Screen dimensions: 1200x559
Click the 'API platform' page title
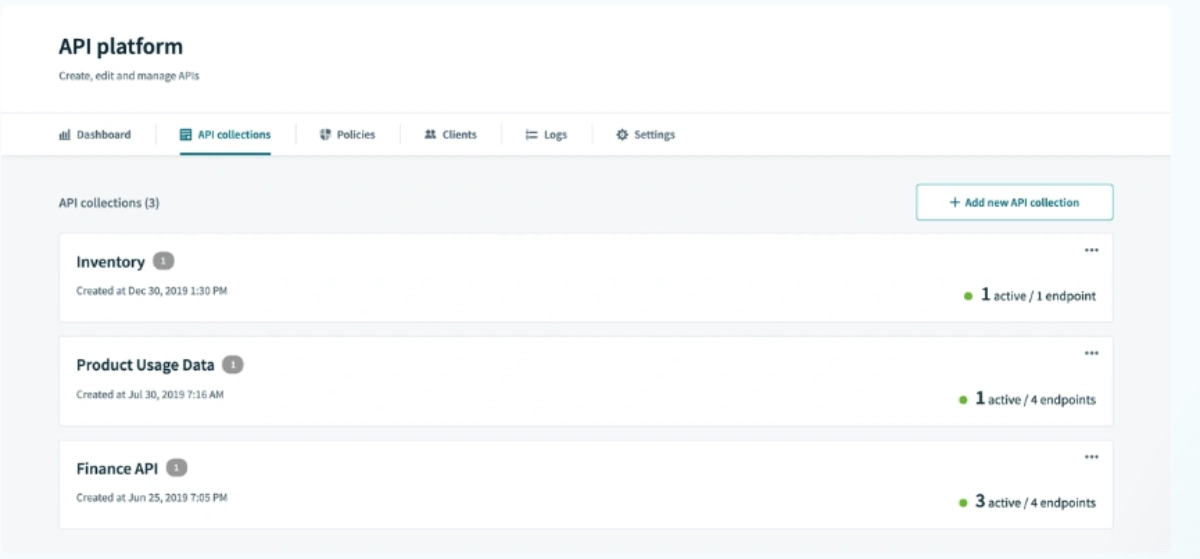click(121, 46)
